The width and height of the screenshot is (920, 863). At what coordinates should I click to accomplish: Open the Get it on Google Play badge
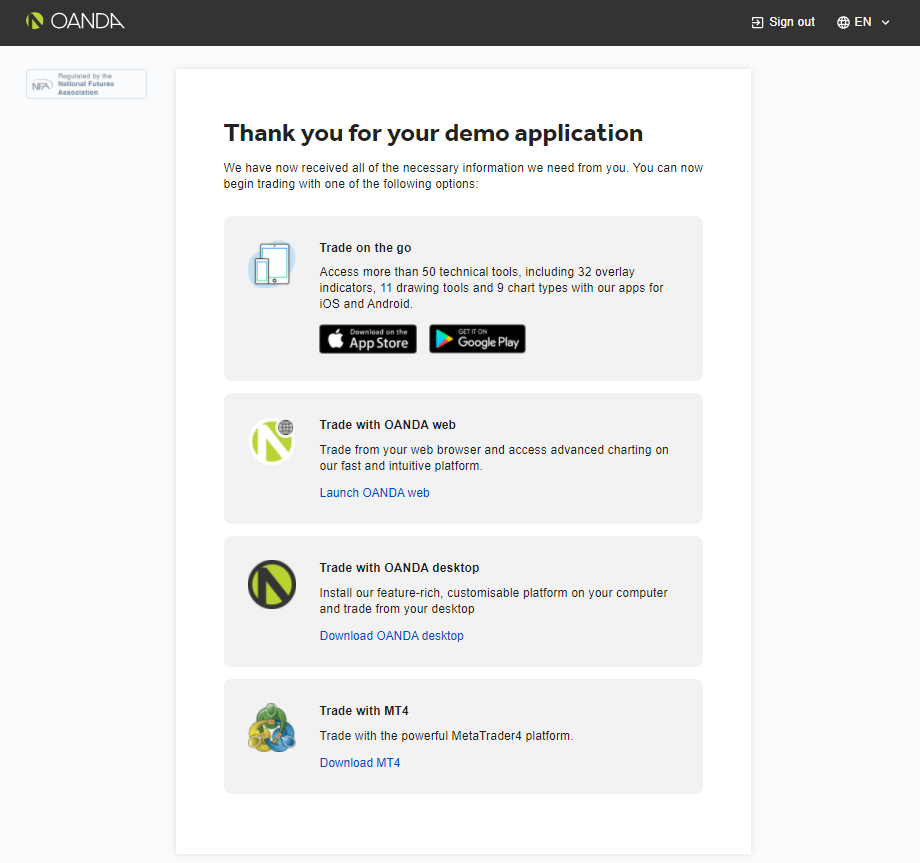tap(477, 339)
